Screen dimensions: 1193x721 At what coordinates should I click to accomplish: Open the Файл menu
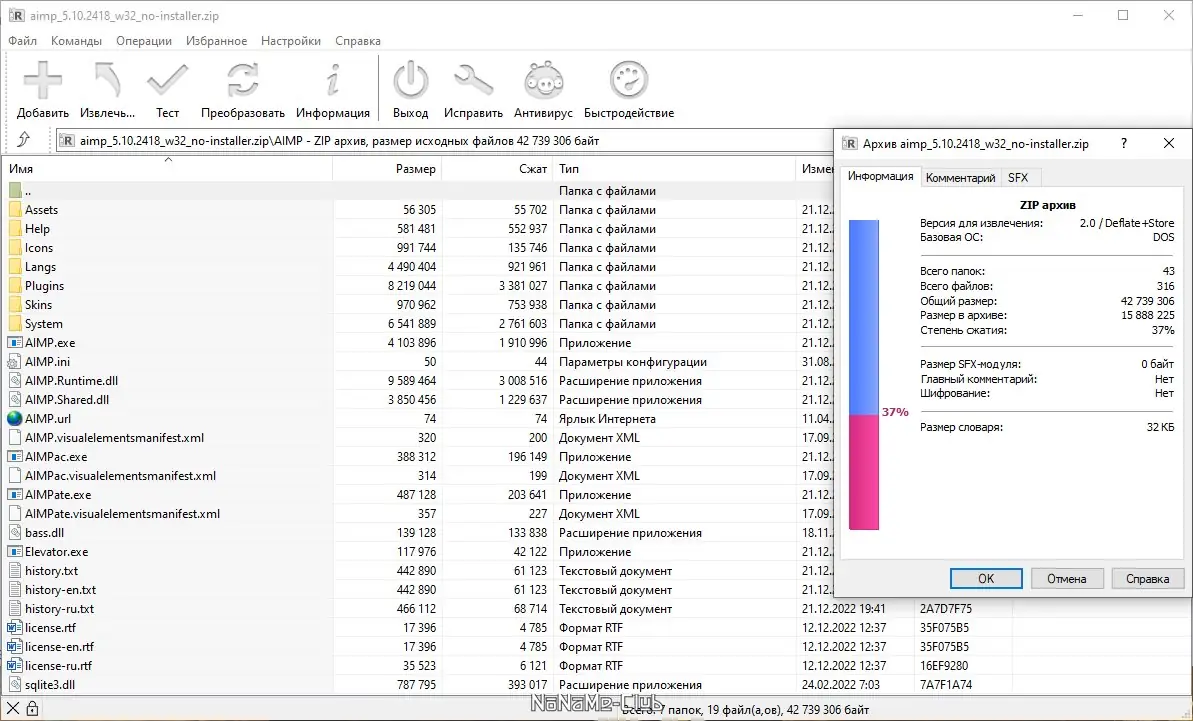pyautogui.click(x=23, y=41)
